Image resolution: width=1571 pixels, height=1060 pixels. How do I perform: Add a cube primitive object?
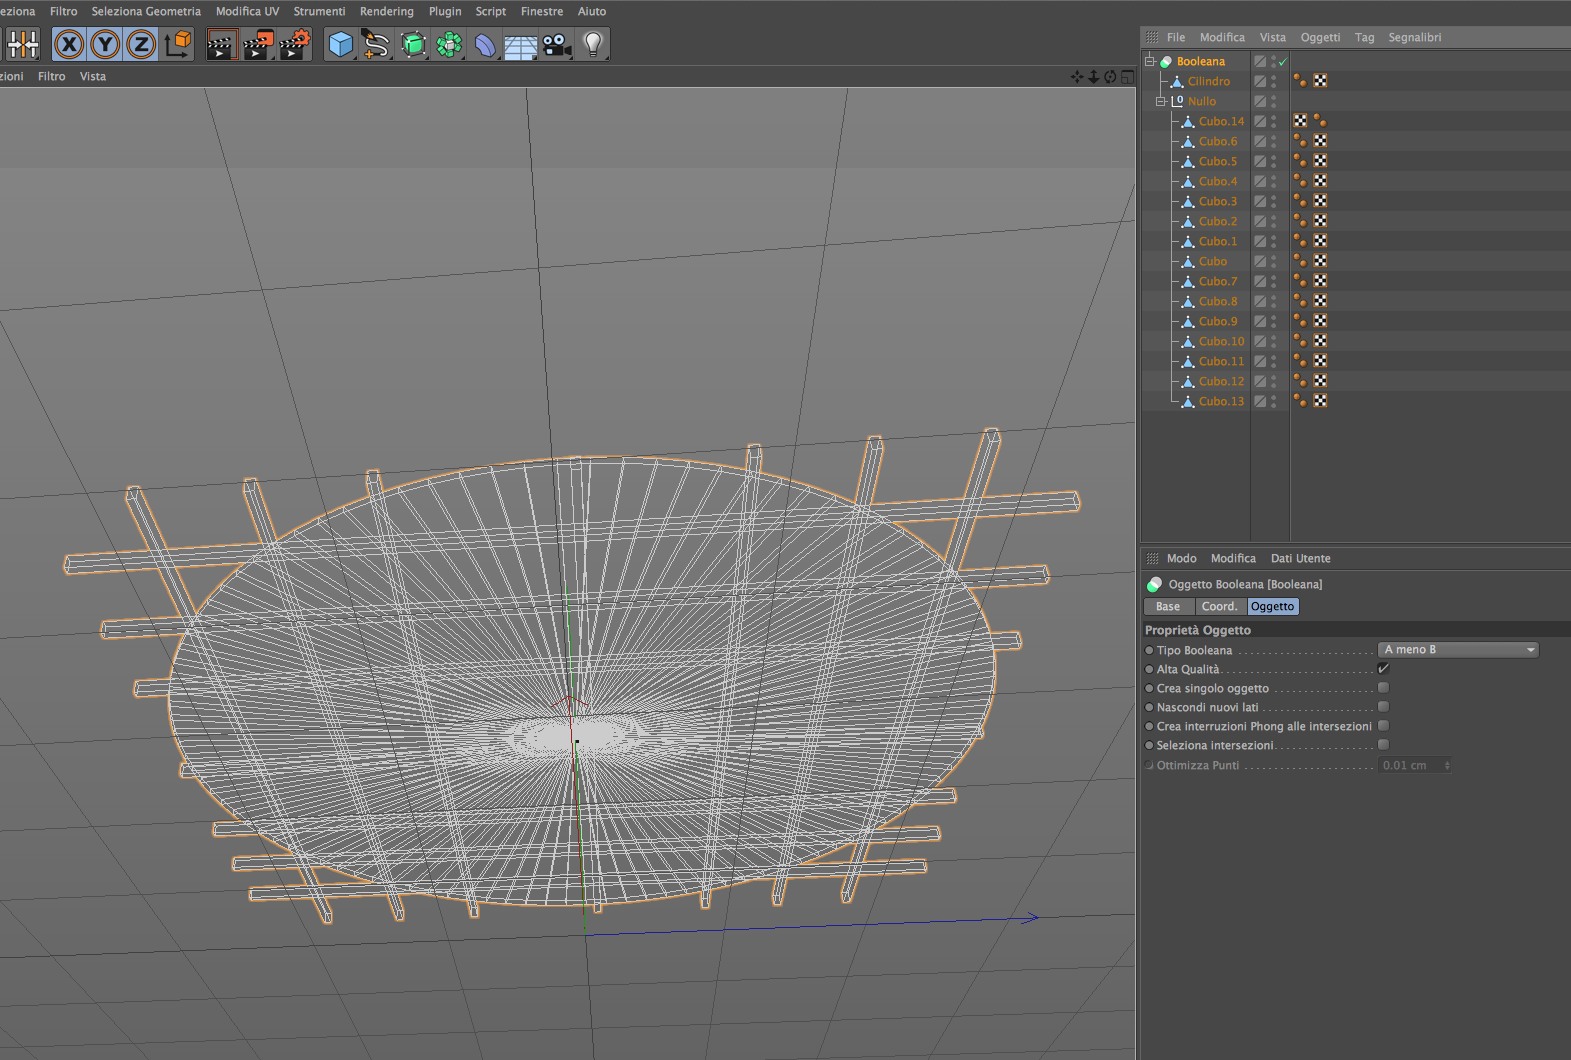341,44
